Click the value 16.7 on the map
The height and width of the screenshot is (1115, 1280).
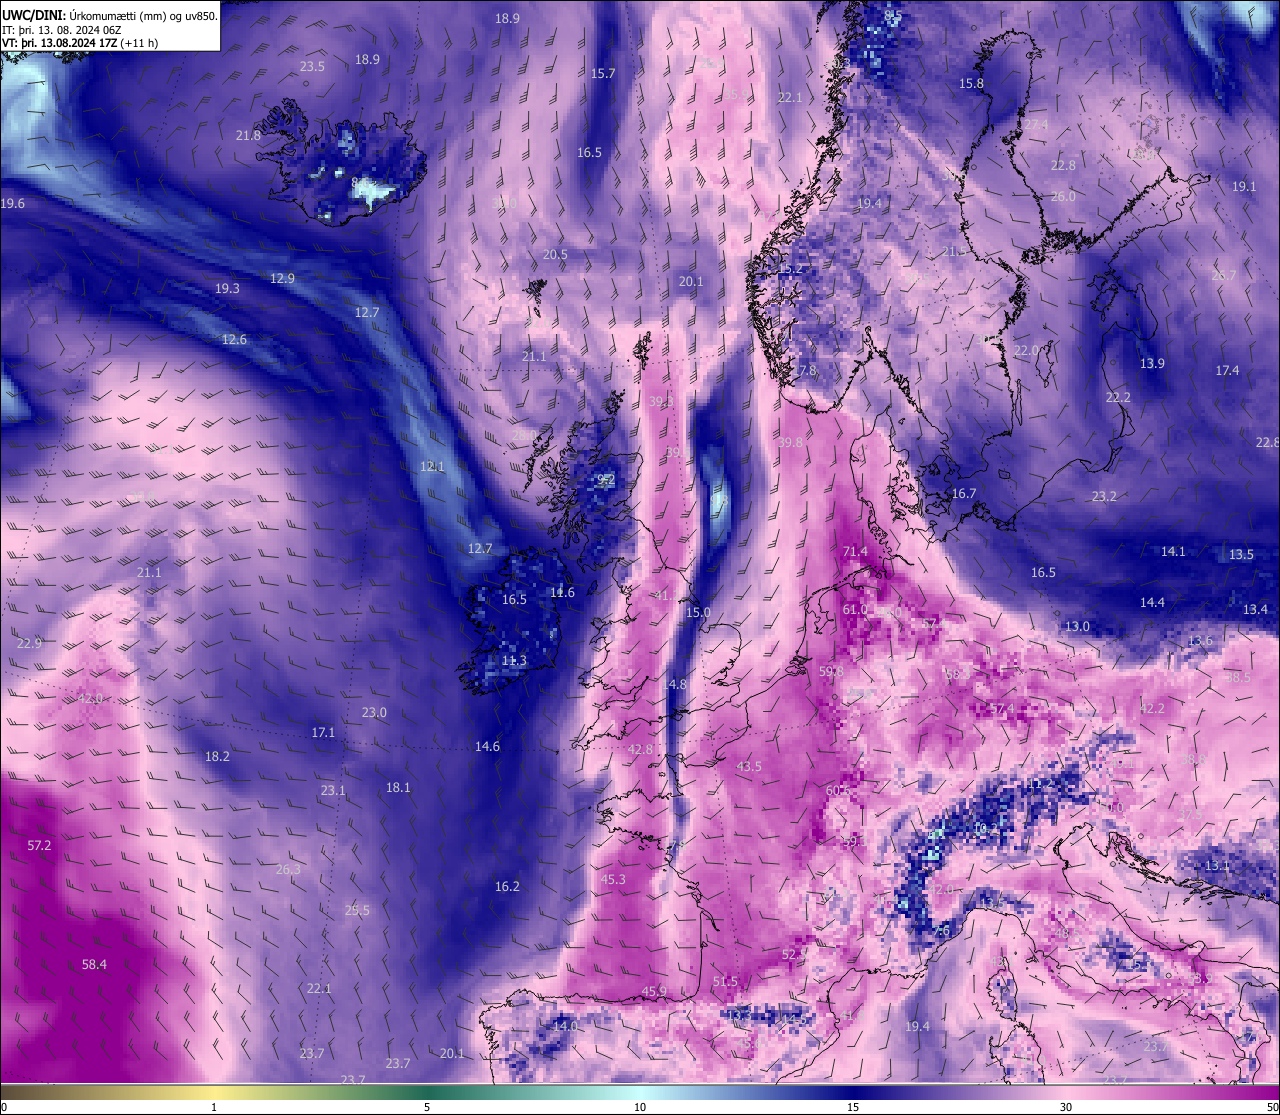(x=963, y=493)
